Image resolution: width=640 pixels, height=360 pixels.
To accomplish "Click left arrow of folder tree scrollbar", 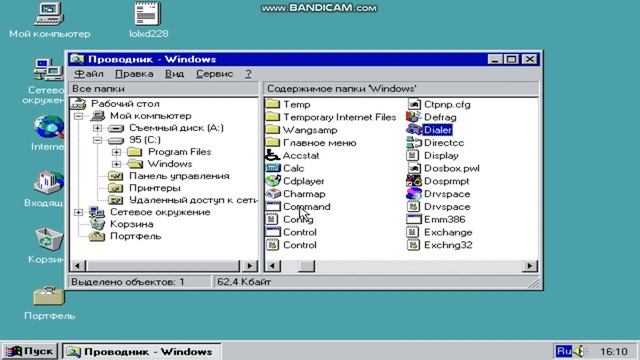I will tap(78, 266).
